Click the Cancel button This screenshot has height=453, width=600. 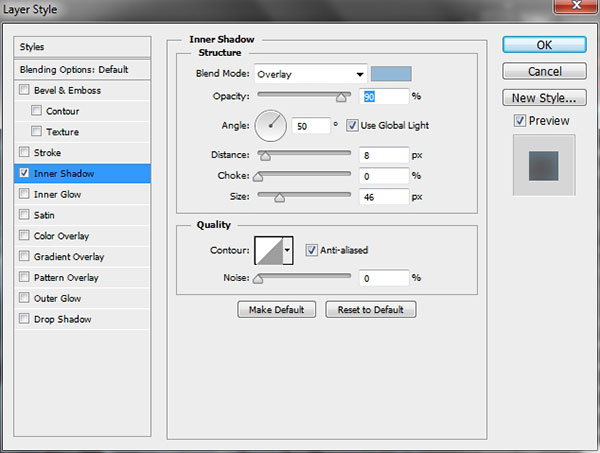544,71
